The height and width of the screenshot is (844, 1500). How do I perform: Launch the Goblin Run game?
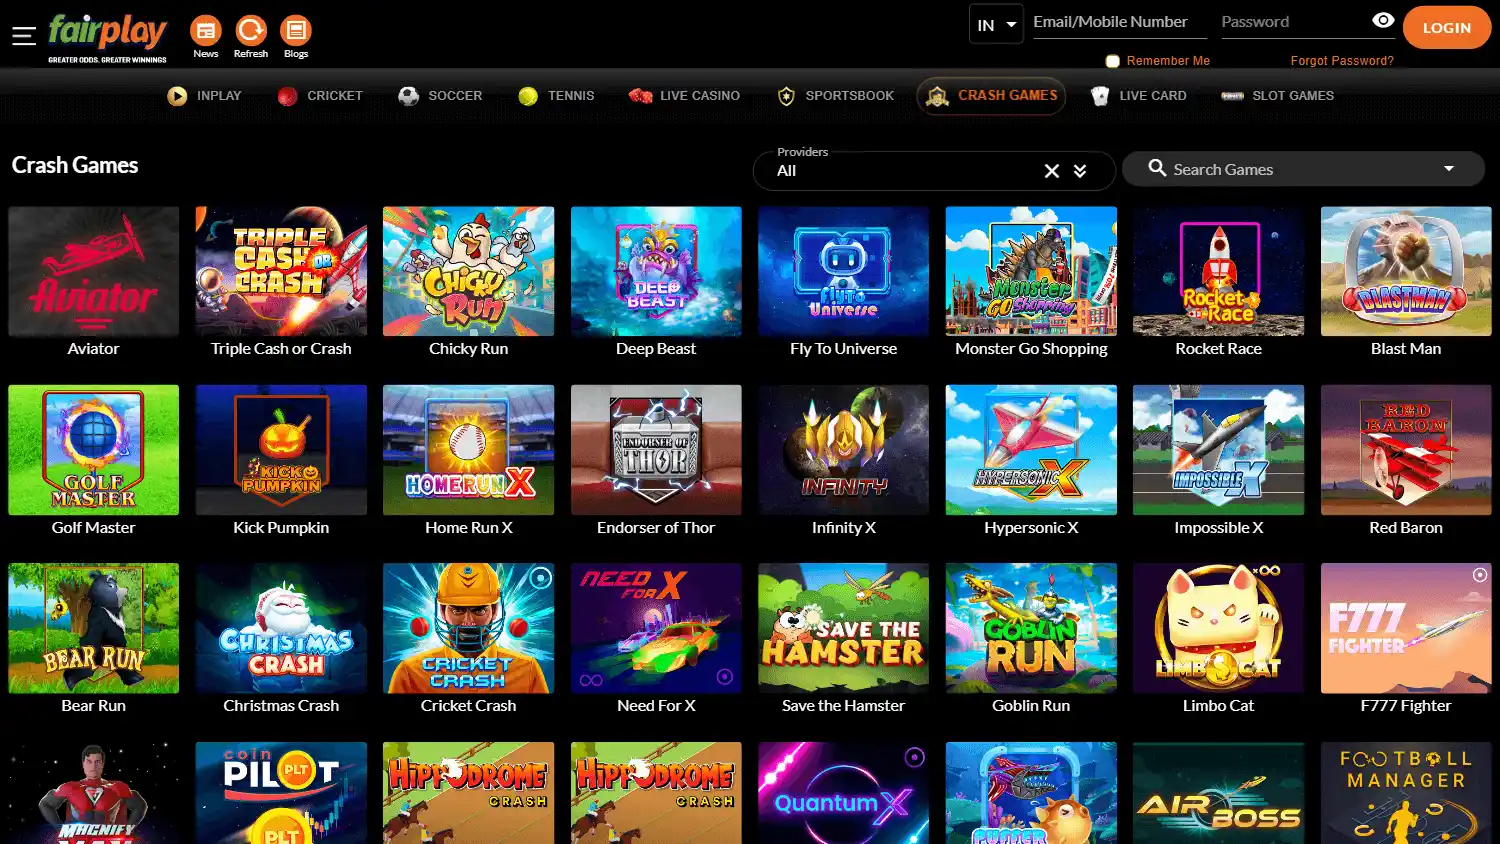(1031, 628)
